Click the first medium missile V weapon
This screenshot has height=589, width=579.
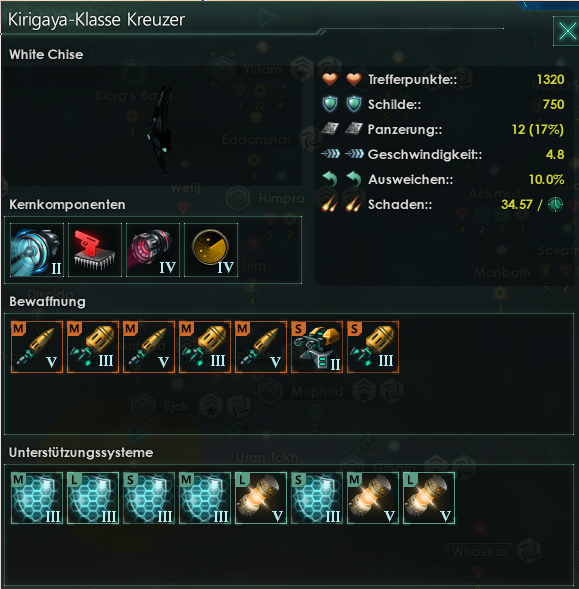pos(37,347)
